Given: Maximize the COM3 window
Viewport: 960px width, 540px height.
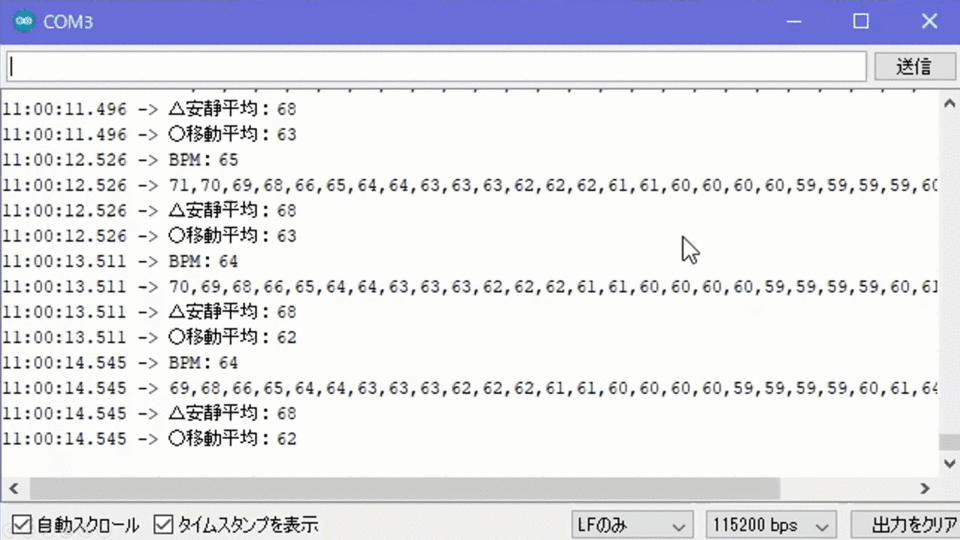Looking at the screenshot, I should coord(861,21).
